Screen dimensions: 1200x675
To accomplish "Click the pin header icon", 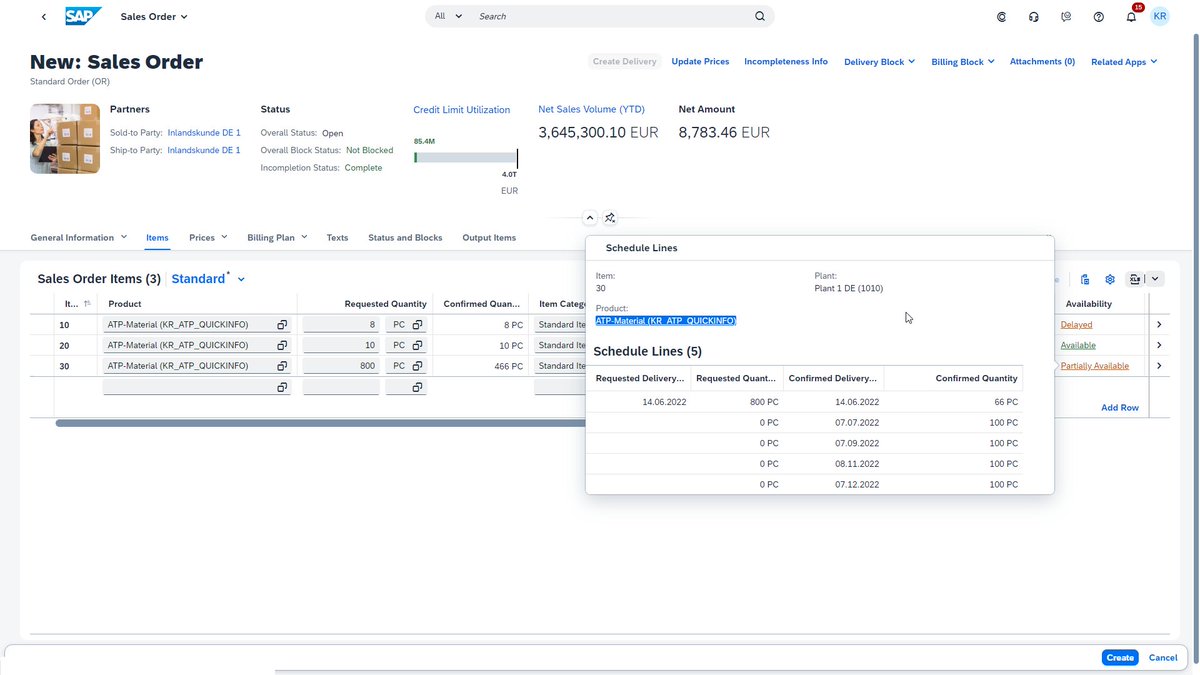I will pyautogui.click(x=610, y=218).
